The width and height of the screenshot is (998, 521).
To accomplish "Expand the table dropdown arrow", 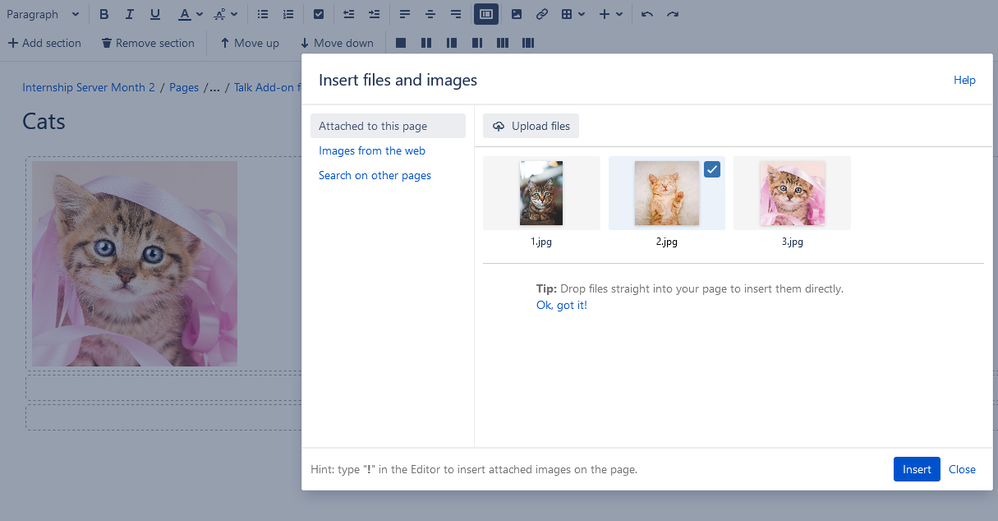I will click(x=581, y=14).
